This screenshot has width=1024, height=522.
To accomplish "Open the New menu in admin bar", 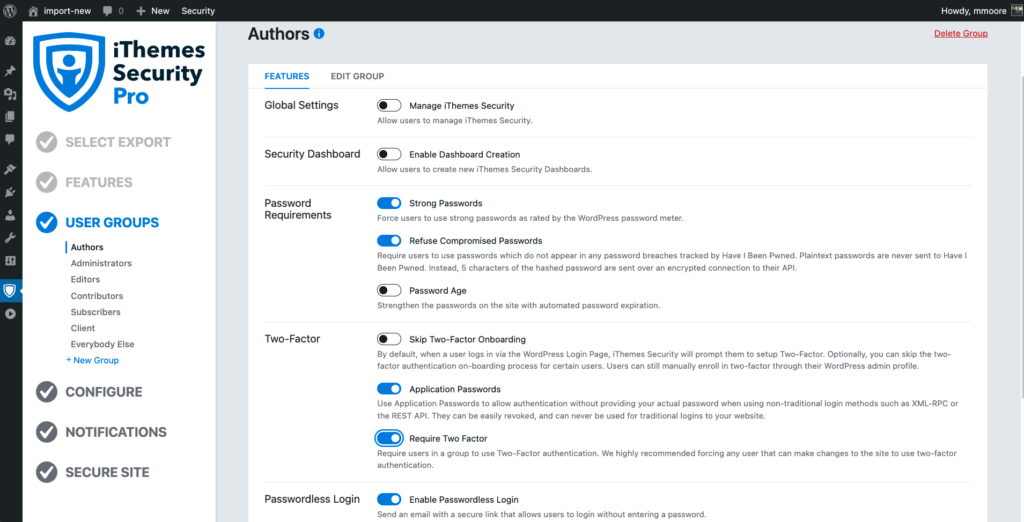I will tap(152, 11).
